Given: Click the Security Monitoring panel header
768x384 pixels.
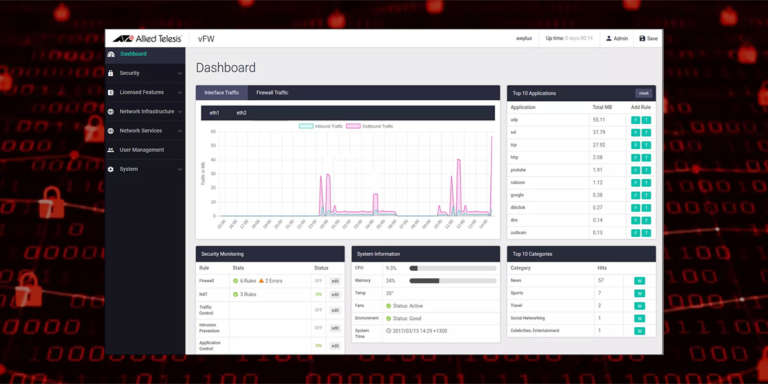Looking at the screenshot, I should [x=270, y=254].
